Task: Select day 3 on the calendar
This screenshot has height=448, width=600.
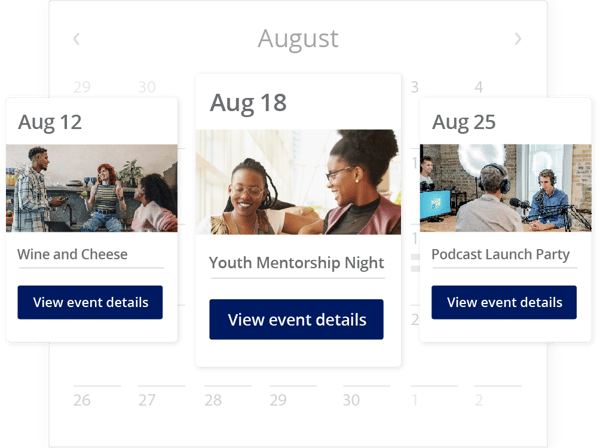Action: [414, 87]
